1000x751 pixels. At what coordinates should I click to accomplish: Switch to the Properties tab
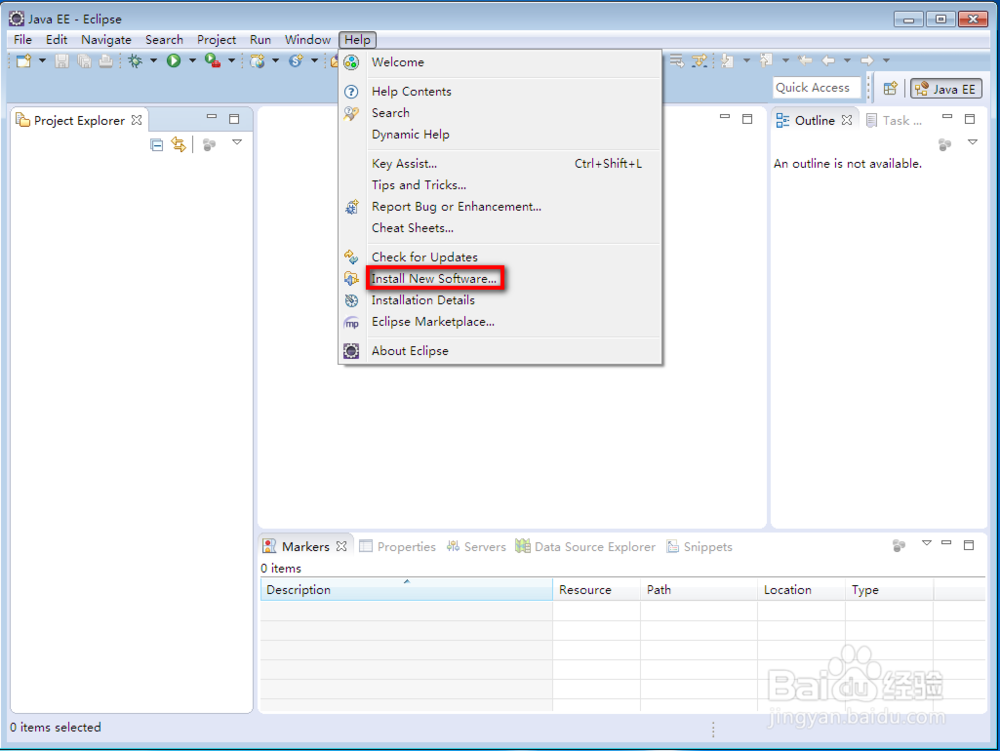(397, 547)
